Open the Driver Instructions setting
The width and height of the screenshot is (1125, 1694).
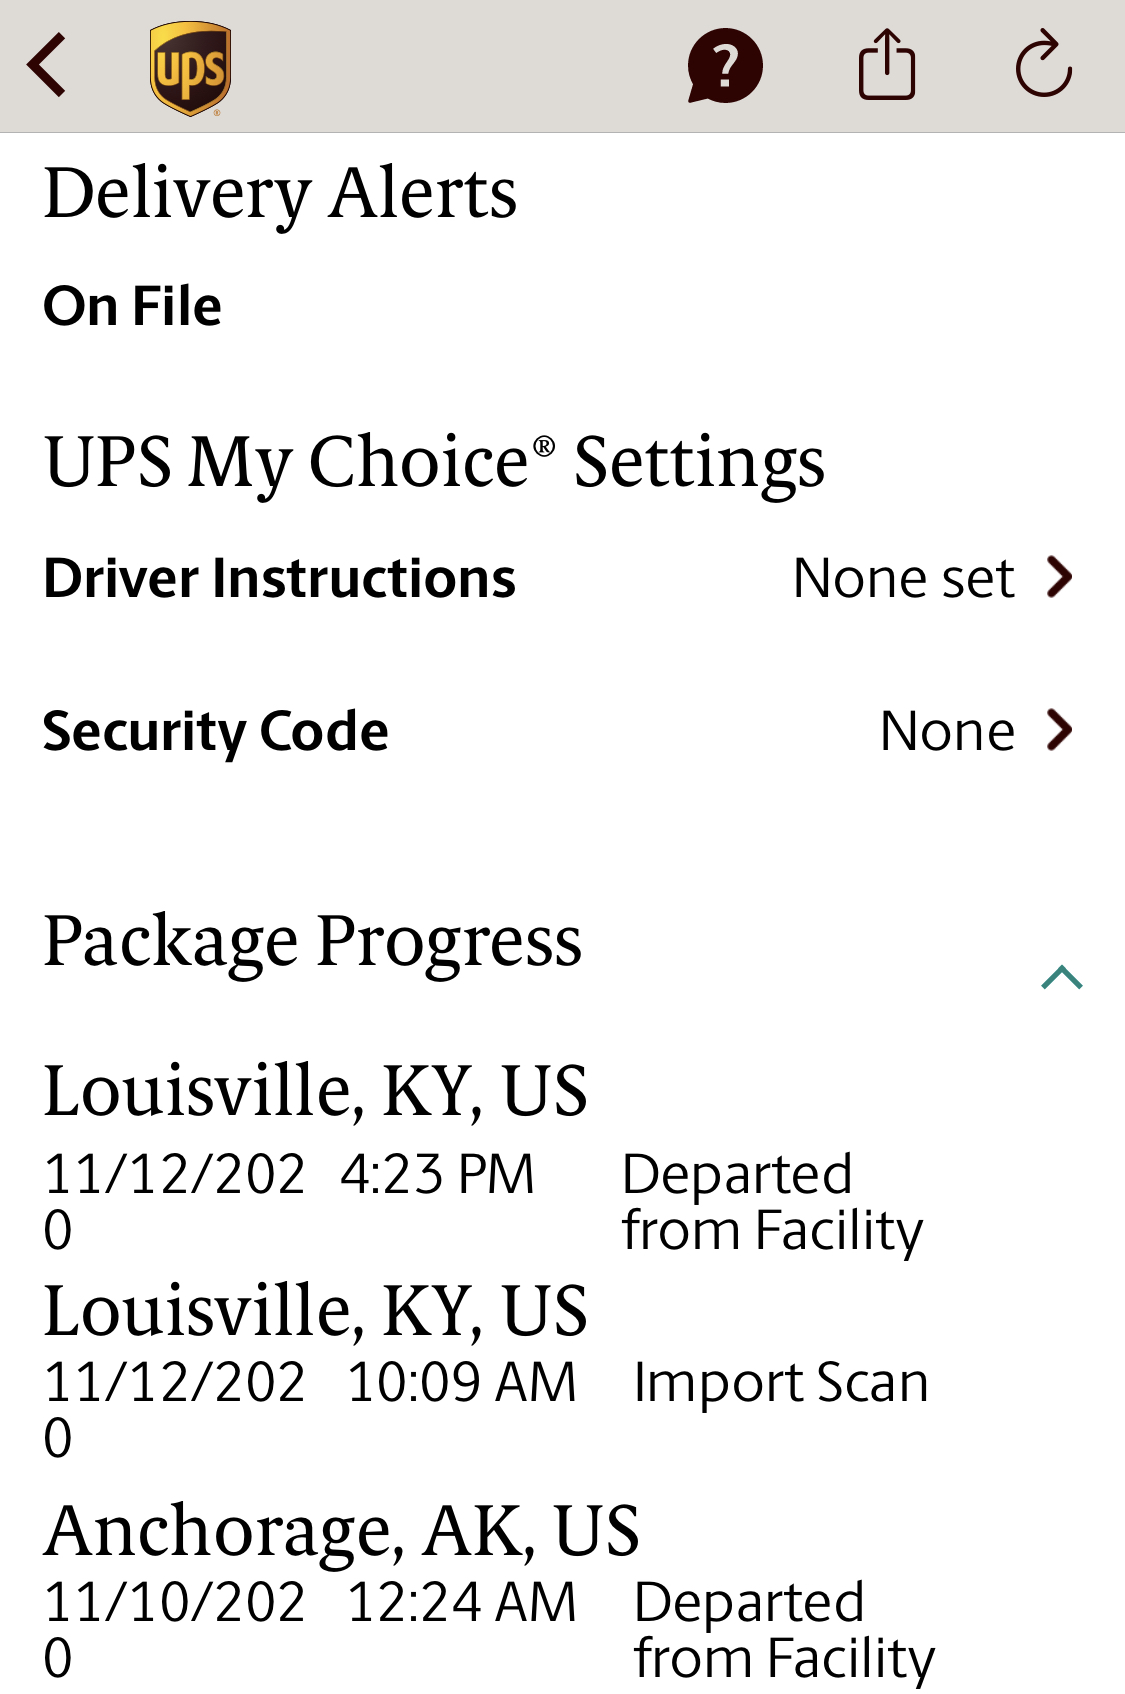point(280,578)
